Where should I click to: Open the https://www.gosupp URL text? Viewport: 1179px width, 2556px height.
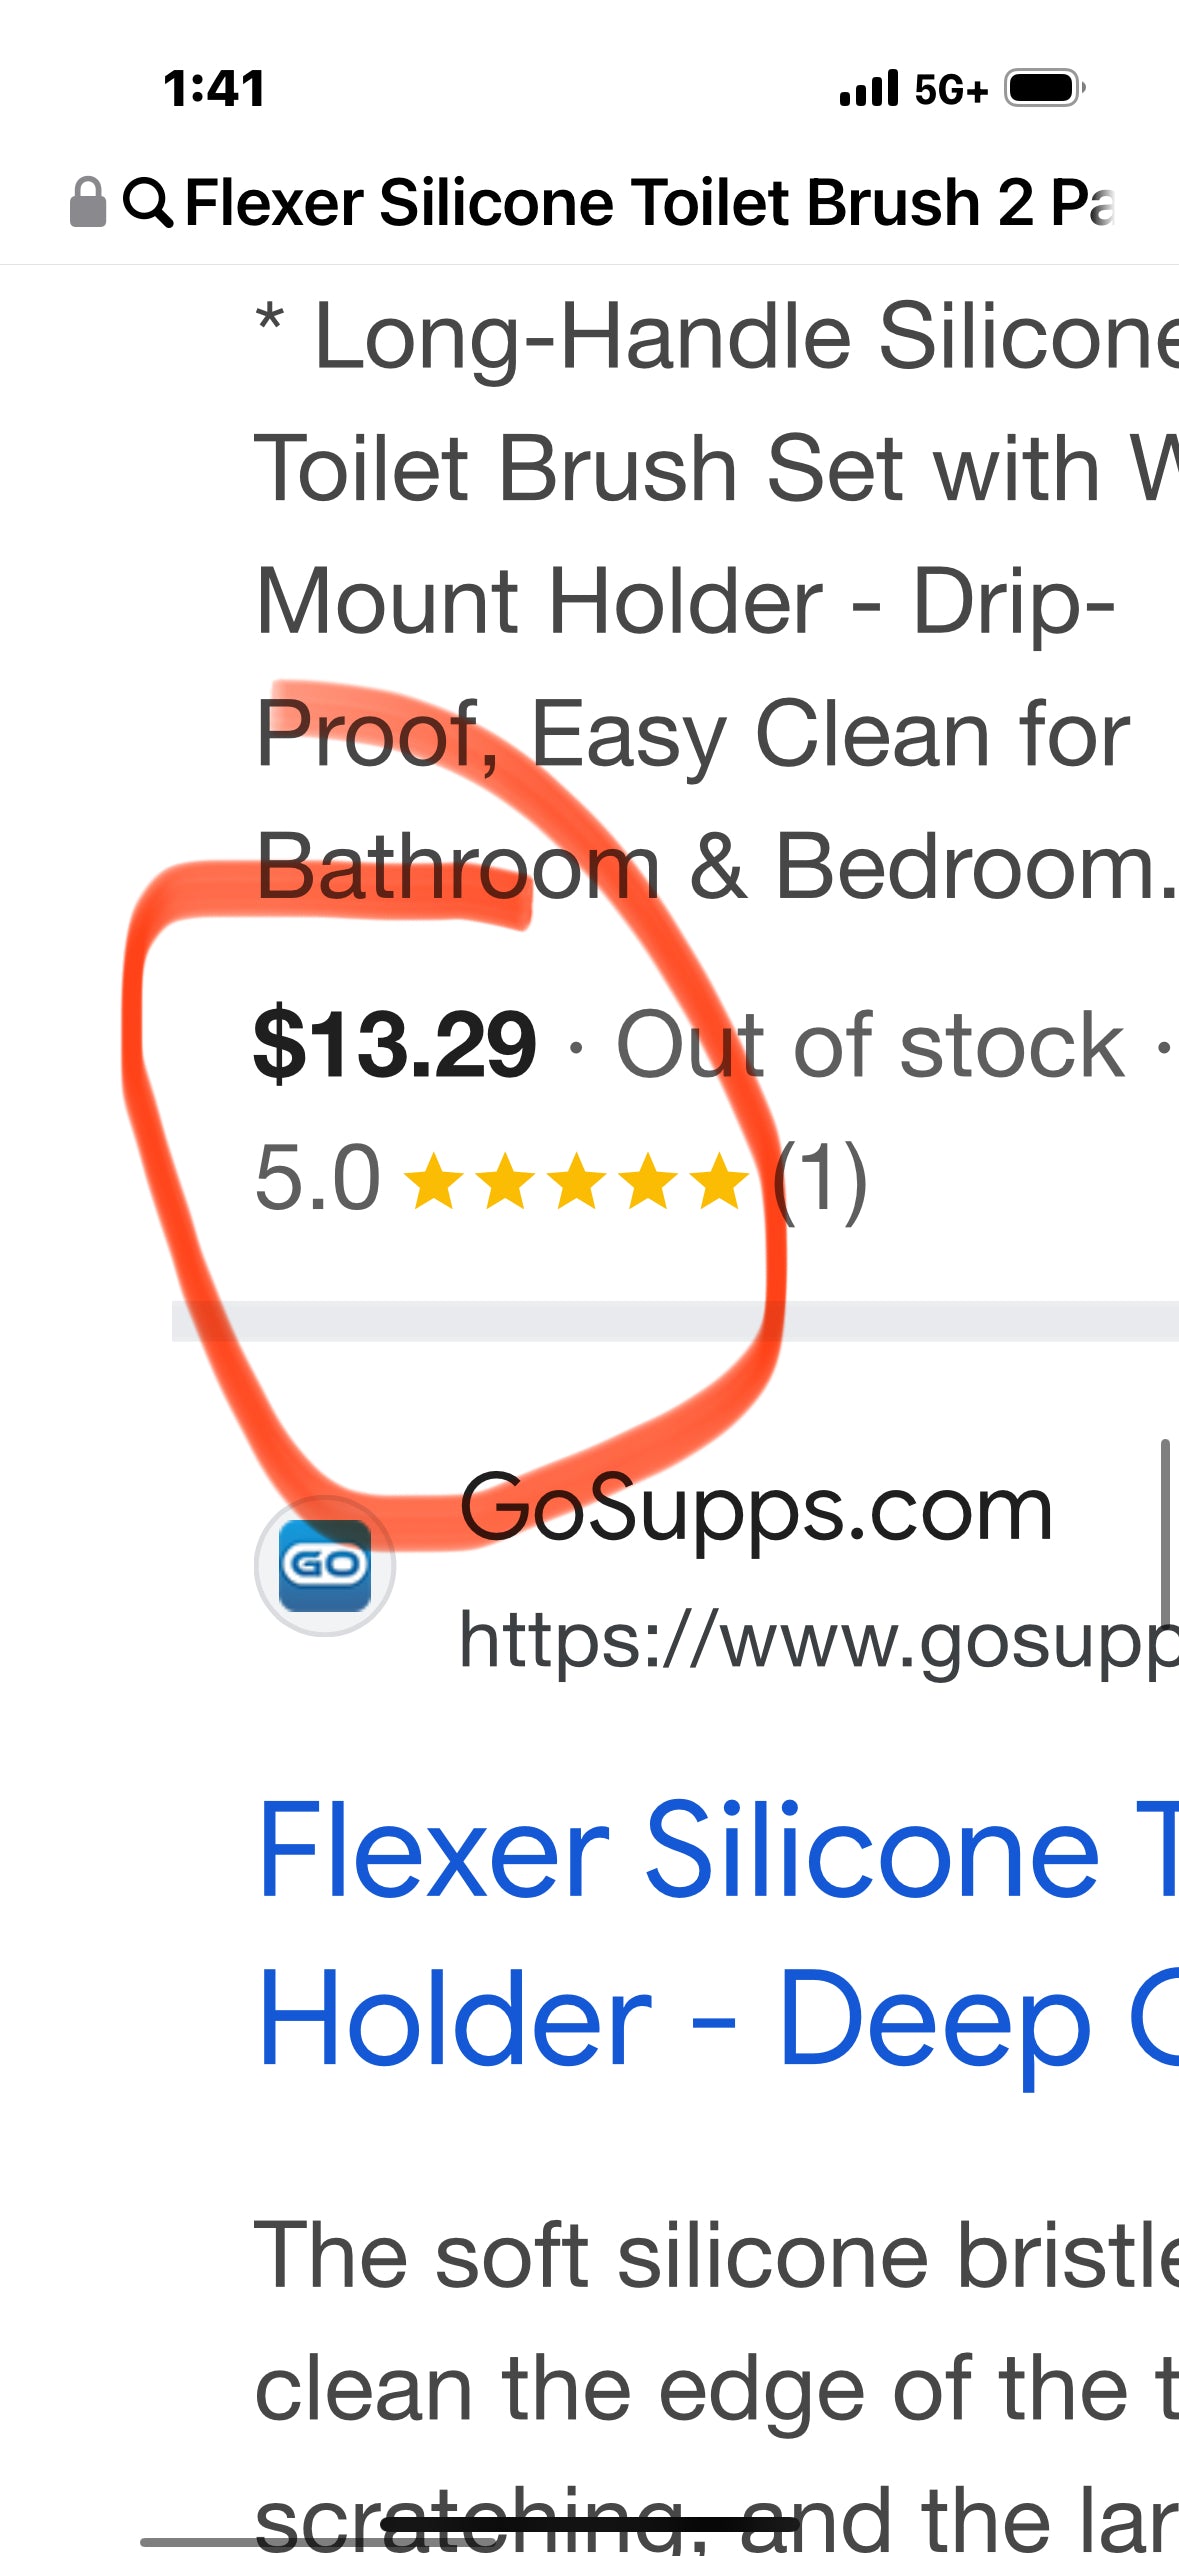click(818, 1641)
